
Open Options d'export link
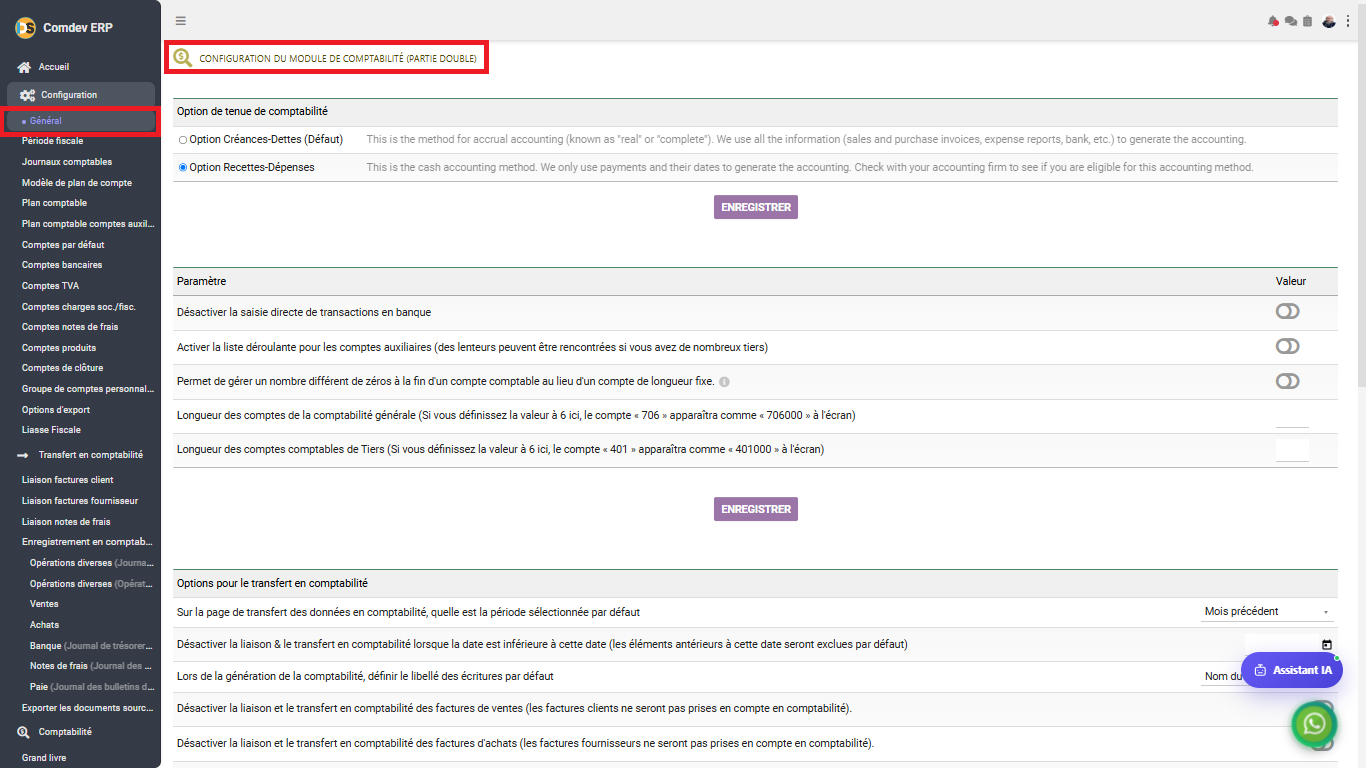tap(56, 410)
